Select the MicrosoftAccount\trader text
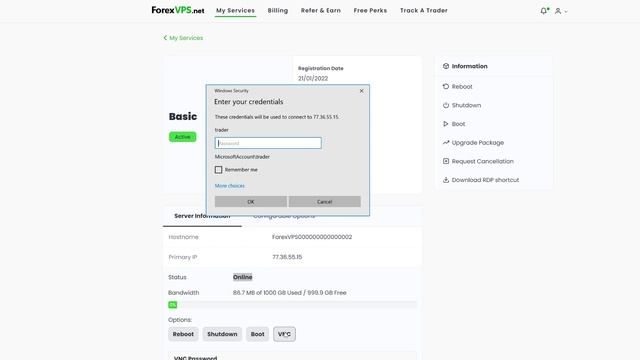Viewport: 640px width, 360px height. [x=242, y=157]
